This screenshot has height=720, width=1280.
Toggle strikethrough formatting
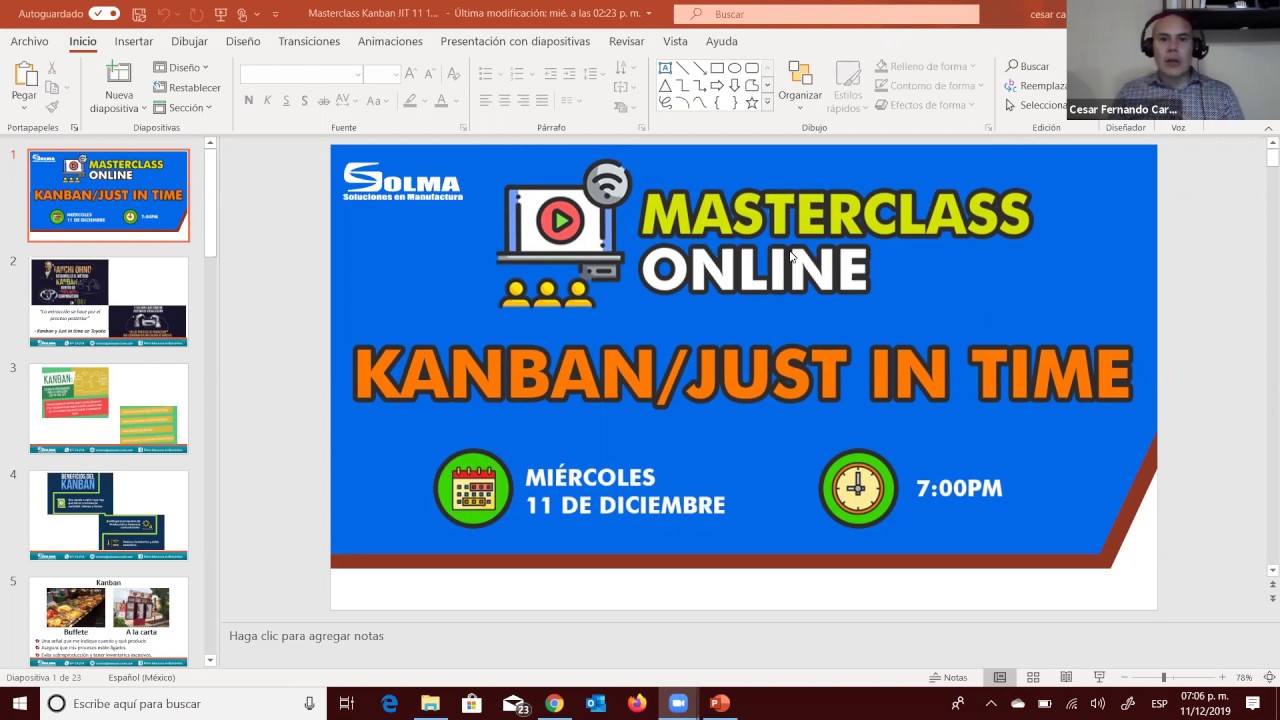coord(323,101)
